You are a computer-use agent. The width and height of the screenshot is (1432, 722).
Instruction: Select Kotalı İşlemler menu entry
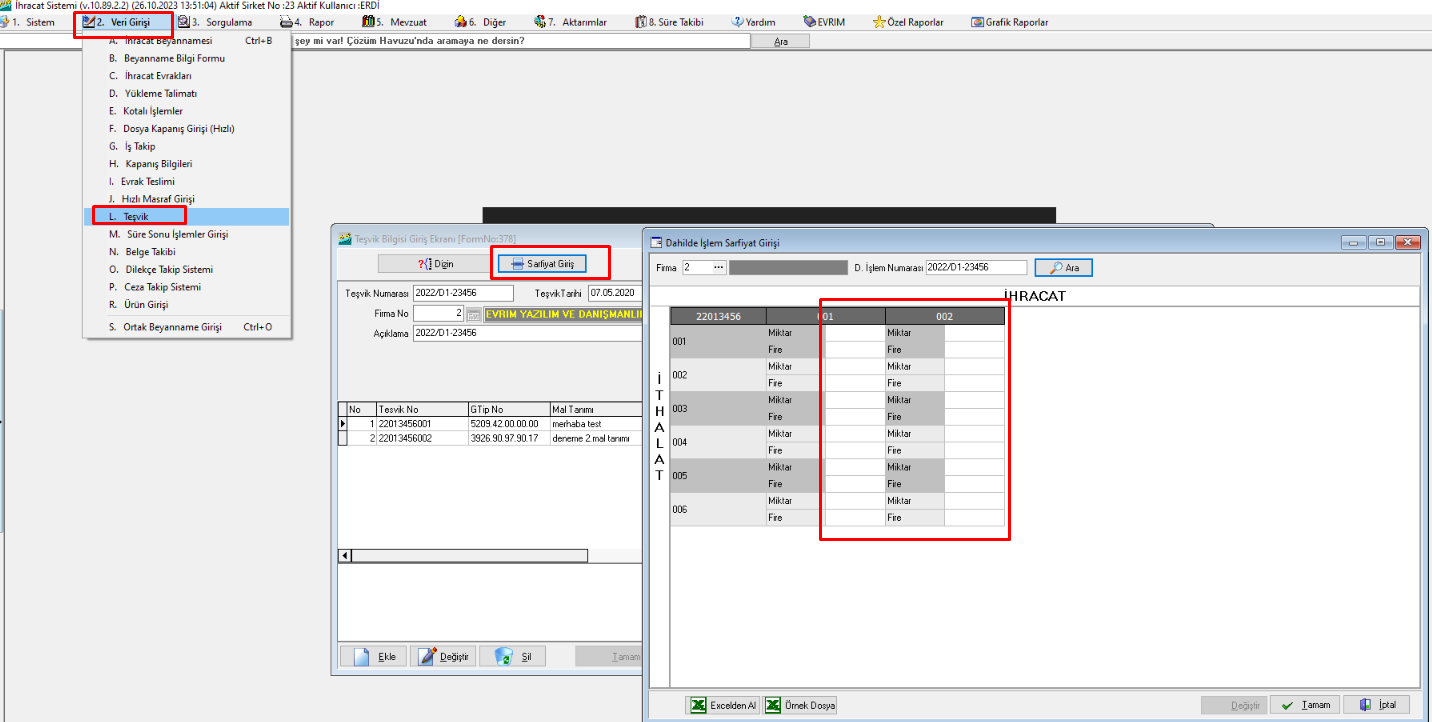pos(187,111)
